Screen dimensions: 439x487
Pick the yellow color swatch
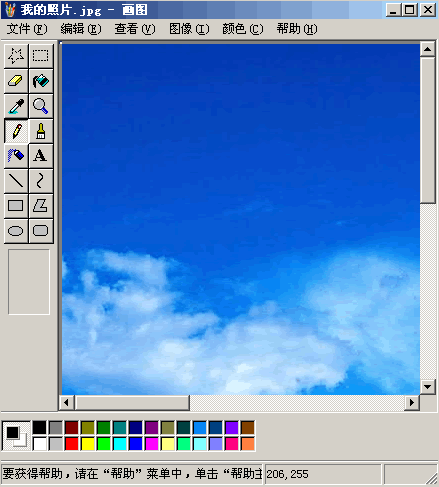(x=88, y=444)
